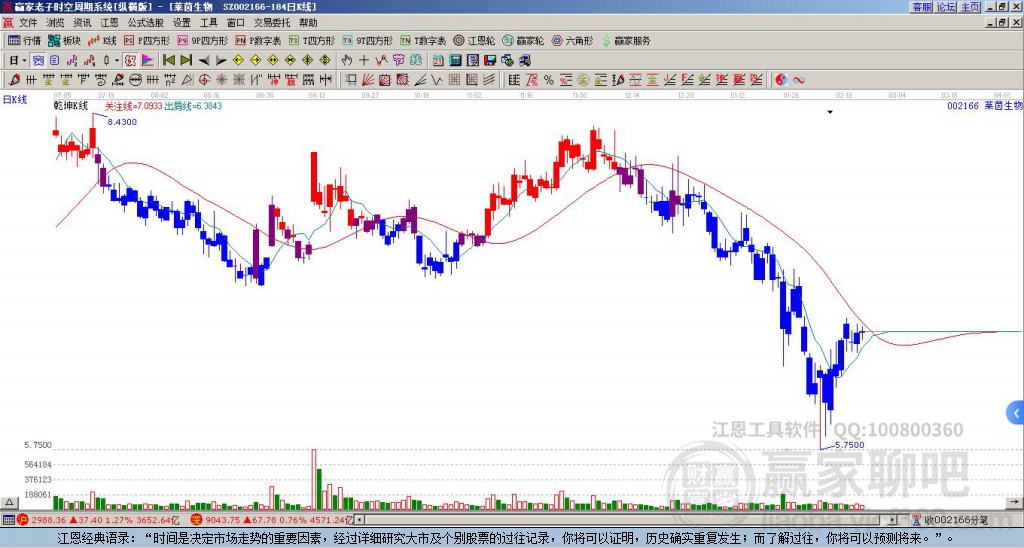Jump to first bar with skip-start arrow
The width and height of the screenshot is (1024, 548).
[x=168, y=60]
